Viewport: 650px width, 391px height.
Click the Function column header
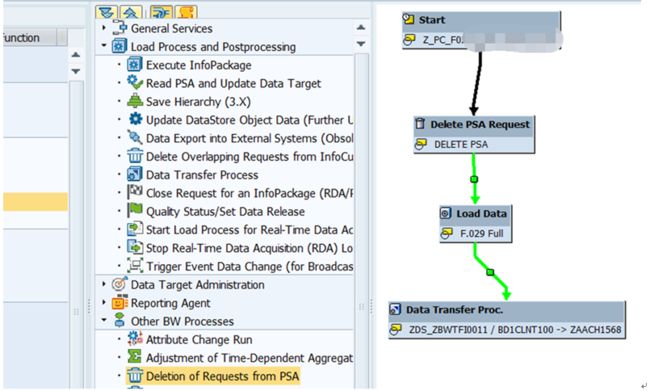click(29, 38)
